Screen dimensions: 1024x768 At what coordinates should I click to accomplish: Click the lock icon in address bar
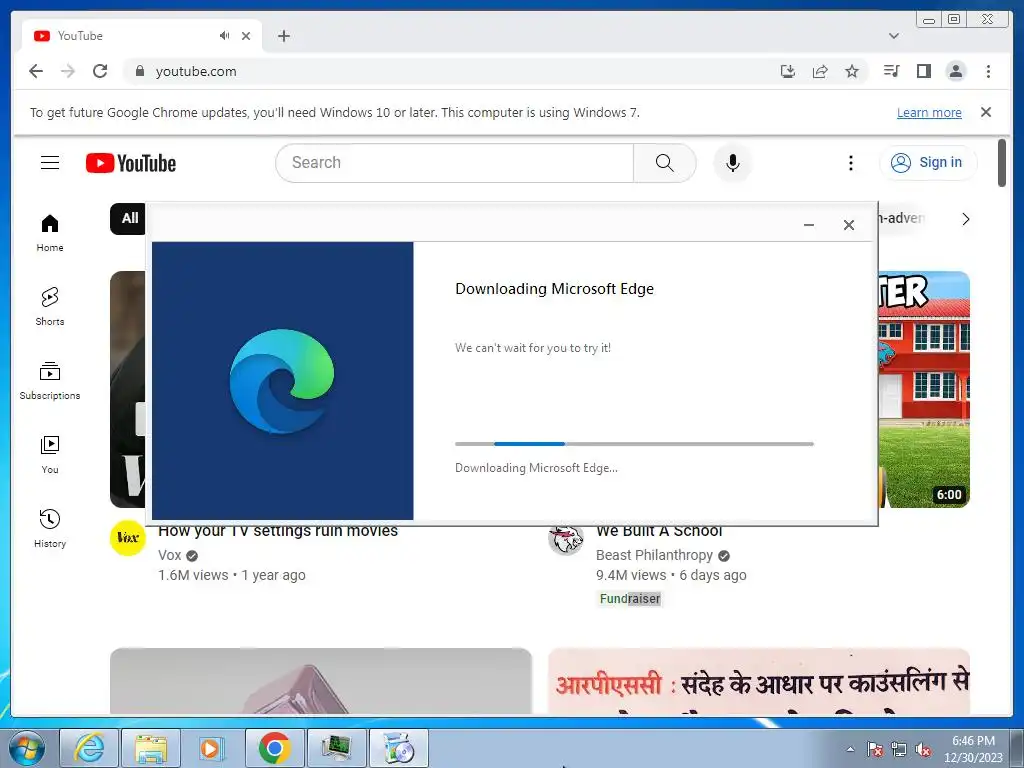(139, 71)
